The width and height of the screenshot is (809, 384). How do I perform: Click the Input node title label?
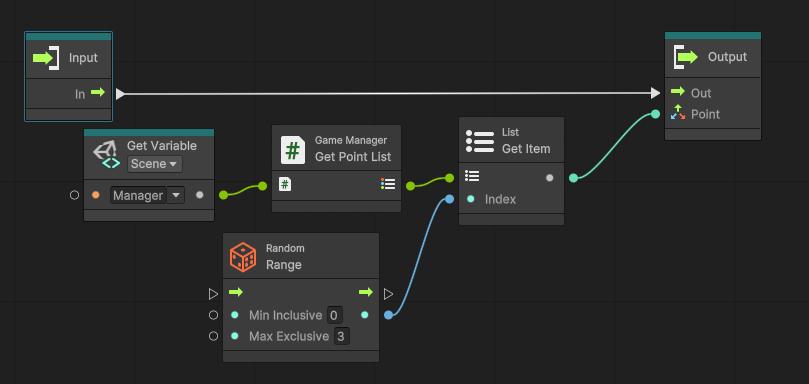(83, 58)
